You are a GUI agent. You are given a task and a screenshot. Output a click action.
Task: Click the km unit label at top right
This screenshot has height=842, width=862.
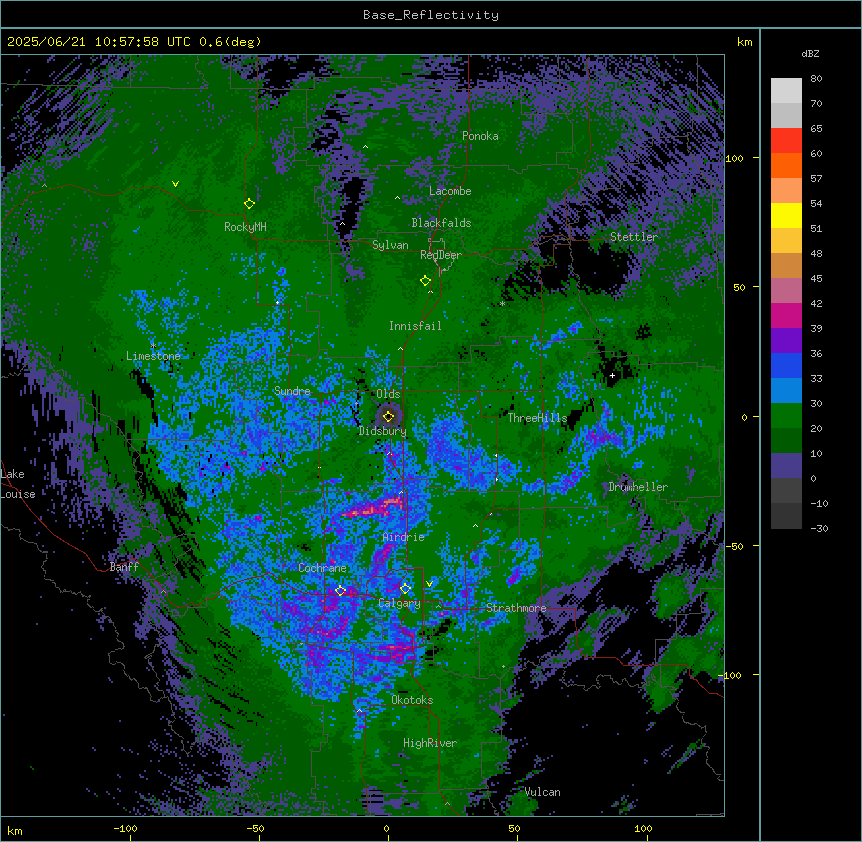(745, 42)
